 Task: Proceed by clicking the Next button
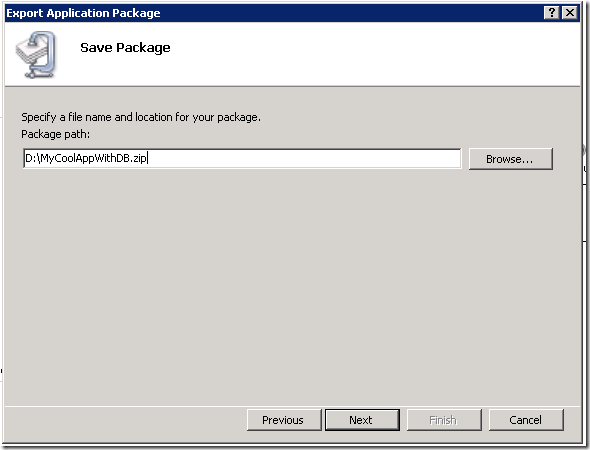[x=362, y=420]
